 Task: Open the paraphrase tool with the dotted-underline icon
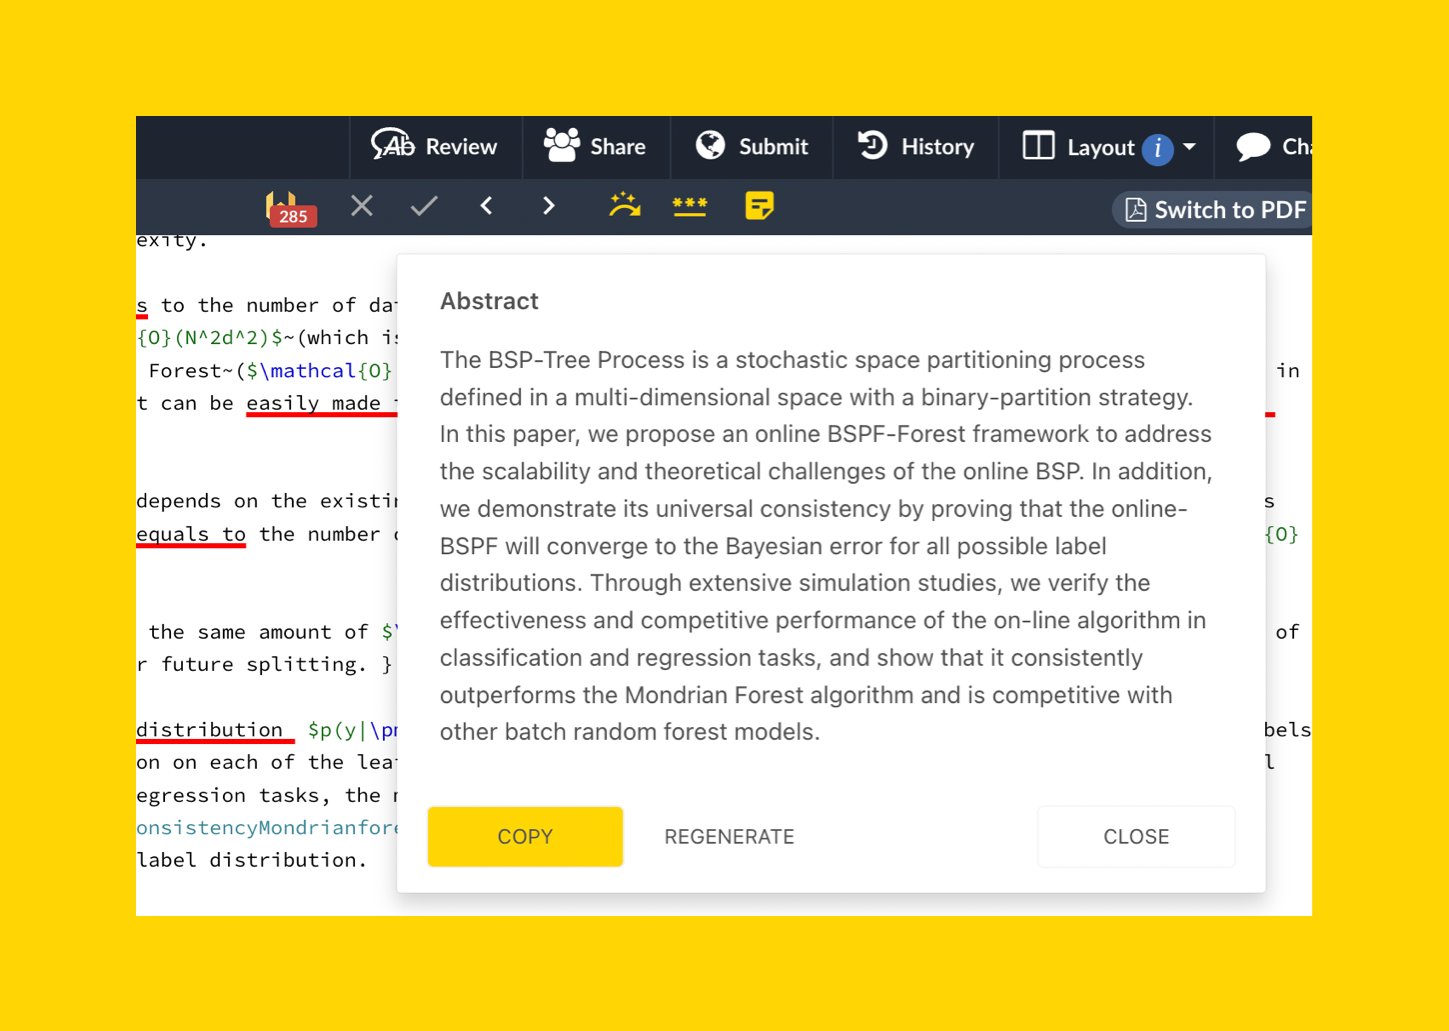point(690,206)
